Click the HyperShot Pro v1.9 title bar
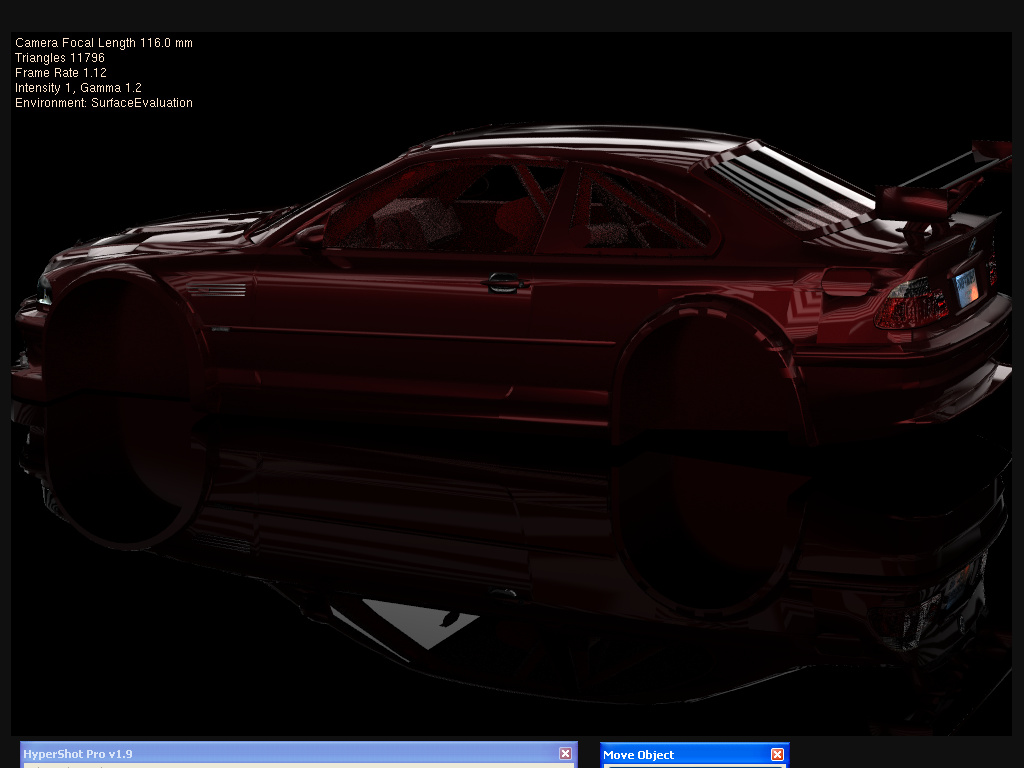This screenshot has width=1024, height=768. coord(298,754)
